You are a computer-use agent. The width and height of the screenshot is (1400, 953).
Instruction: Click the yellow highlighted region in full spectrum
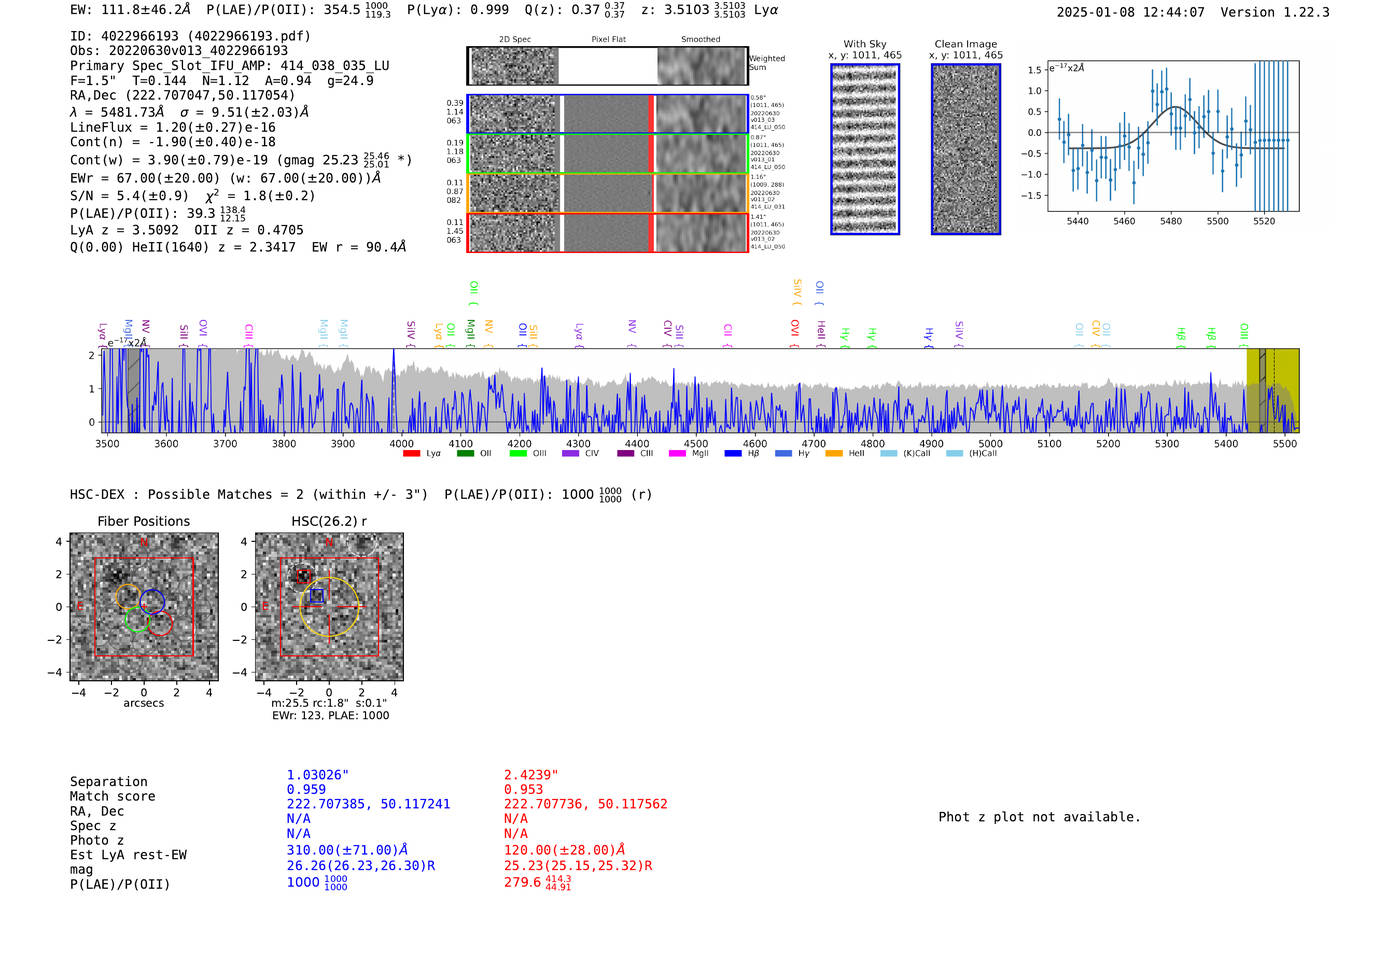1272,390
